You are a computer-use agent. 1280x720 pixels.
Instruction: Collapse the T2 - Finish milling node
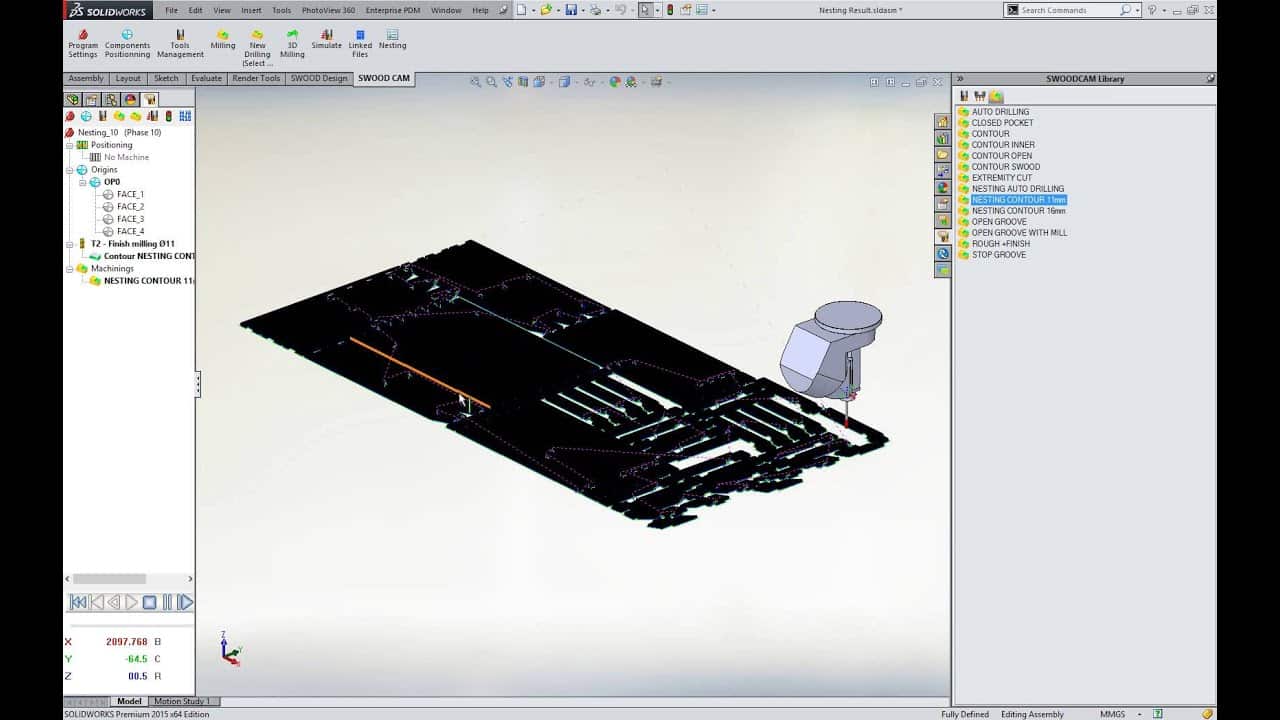pyautogui.click(x=70, y=244)
